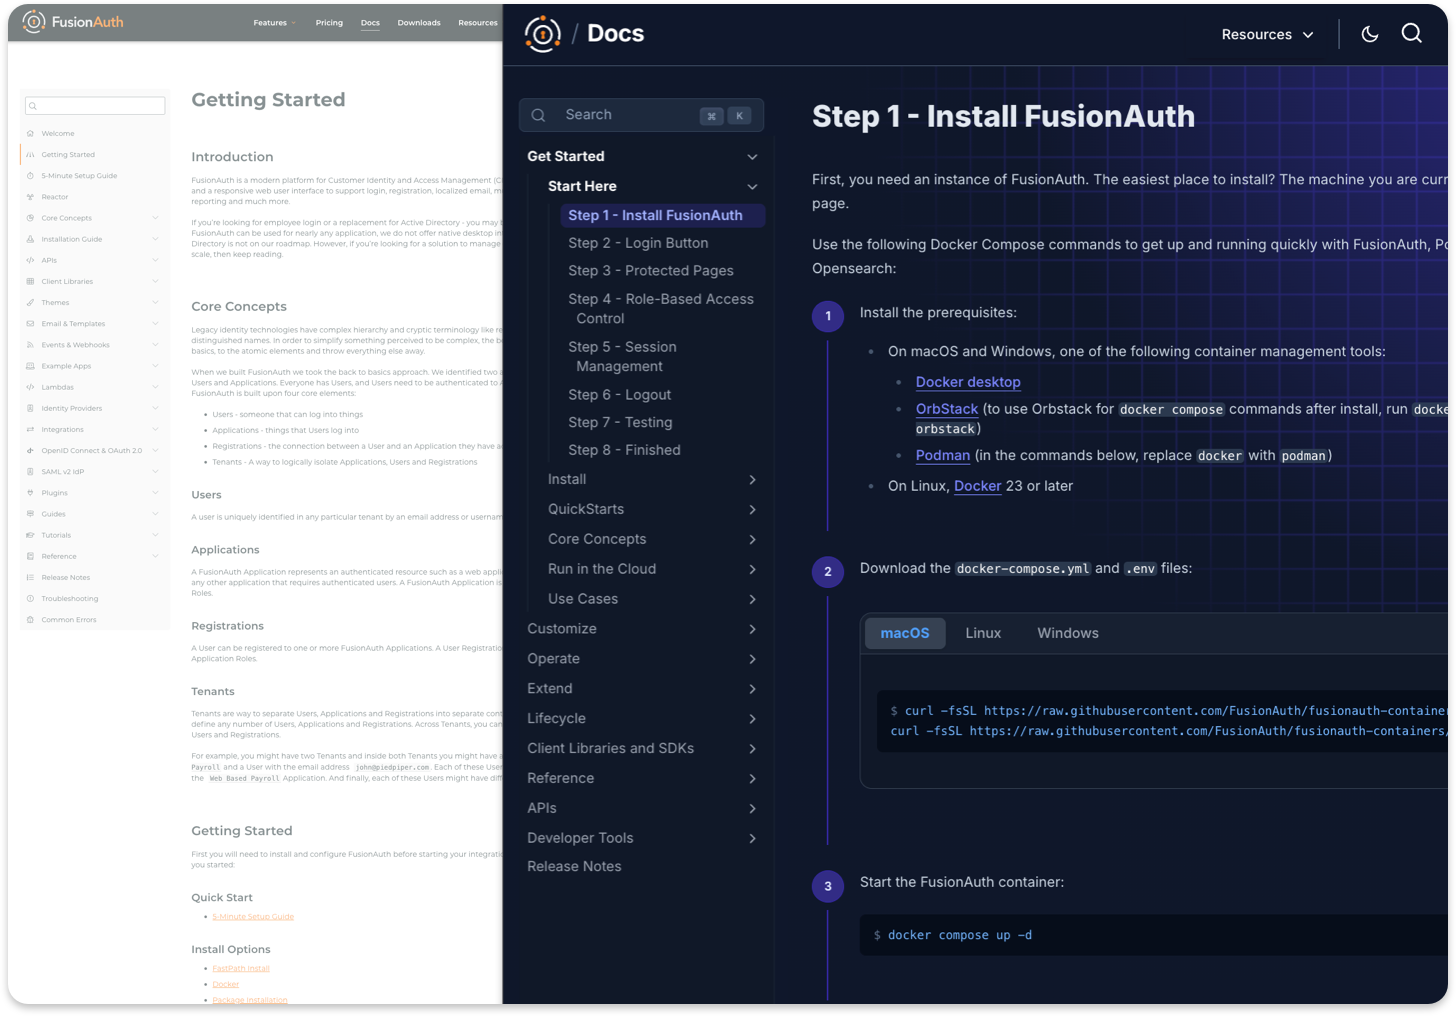The image size is (1456, 1016).
Task: Switch to the Linux tab
Action: [983, 633]
